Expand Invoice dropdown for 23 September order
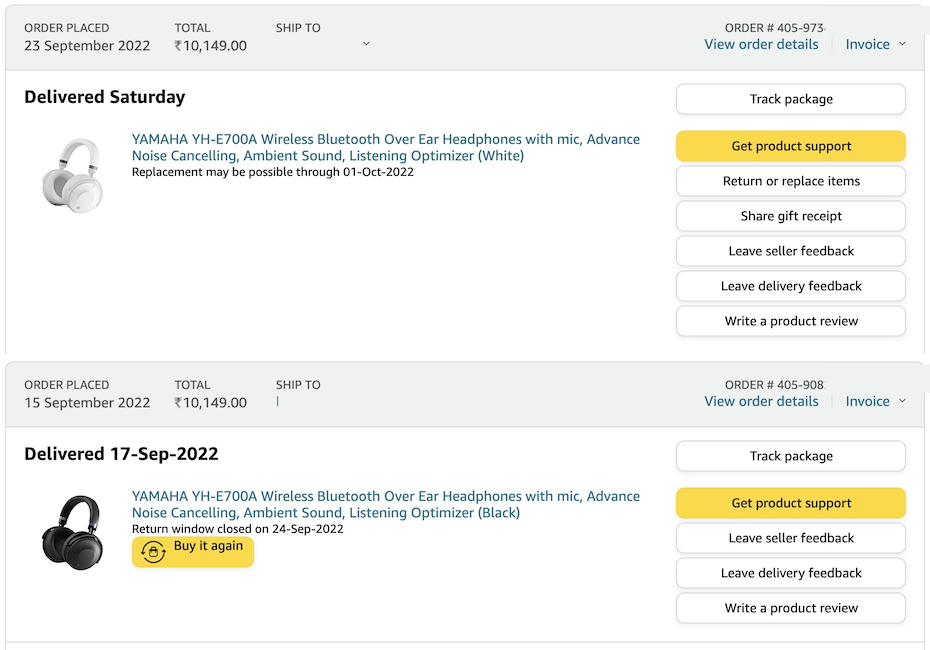Image resolution: width=930 pixels, height=650 pixels. (x=876, y=44)
